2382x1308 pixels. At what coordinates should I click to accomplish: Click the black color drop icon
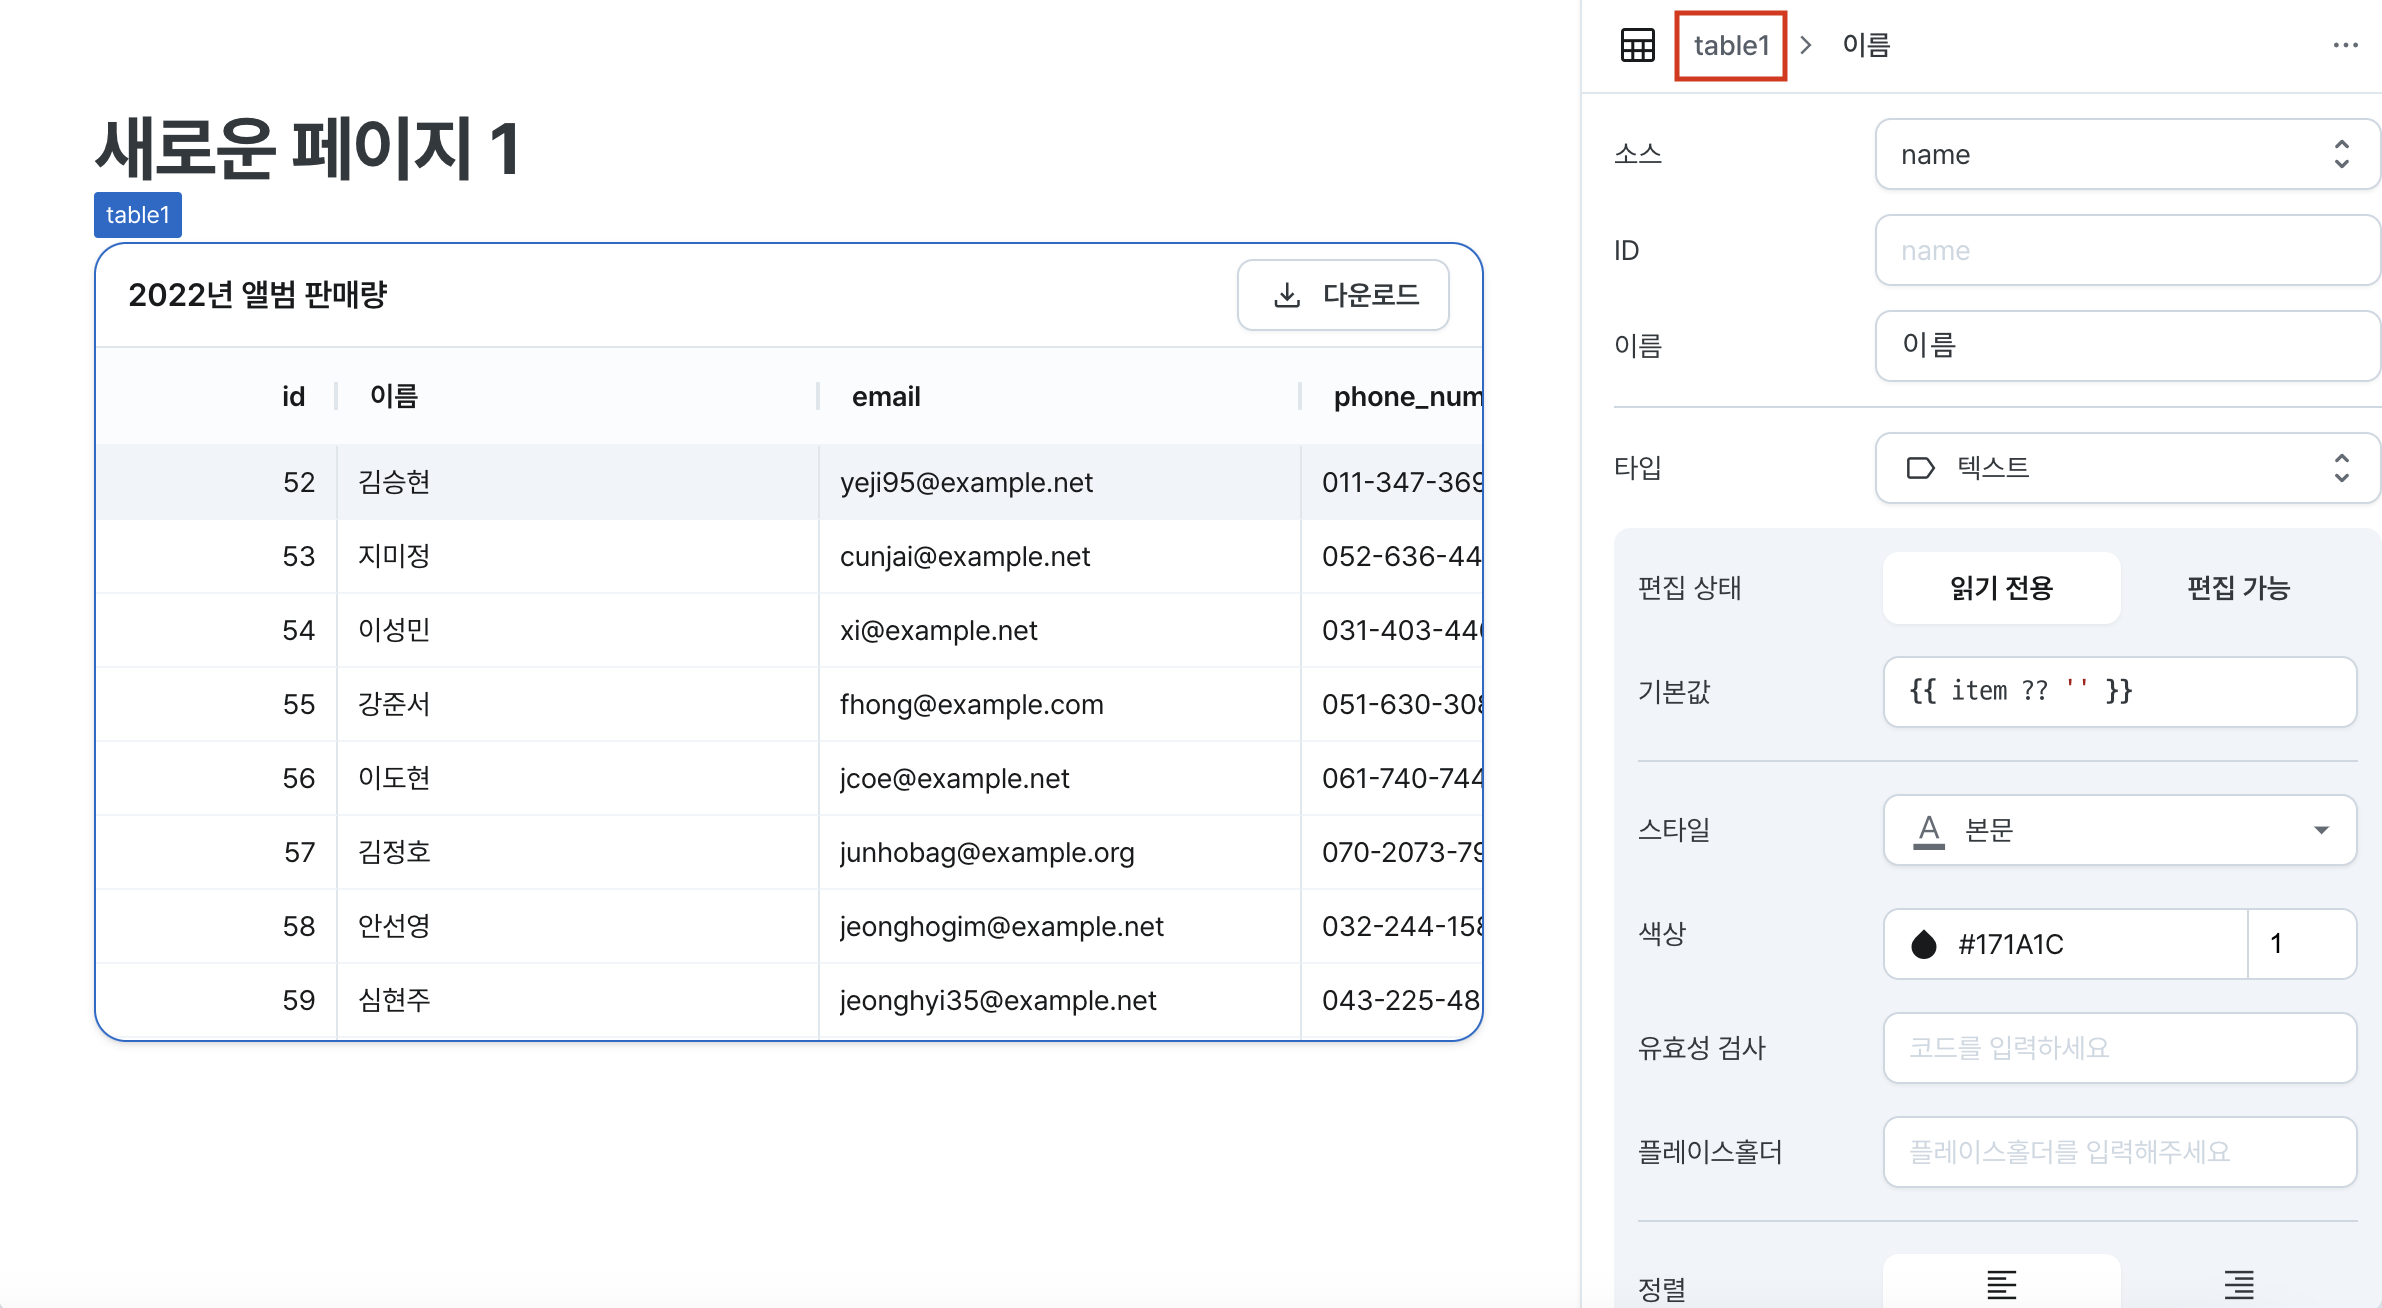pyautogui.click(x=1923, y=944)
